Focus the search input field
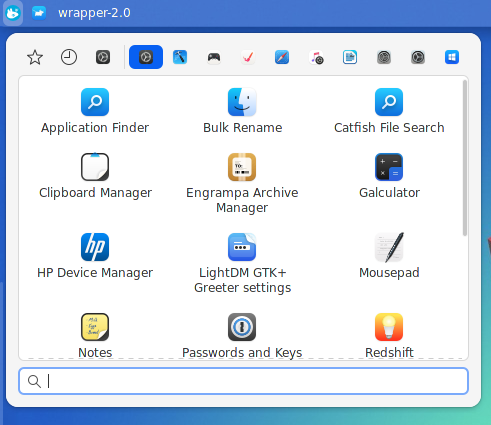This screenshot has height=425, width=491. 244,381
